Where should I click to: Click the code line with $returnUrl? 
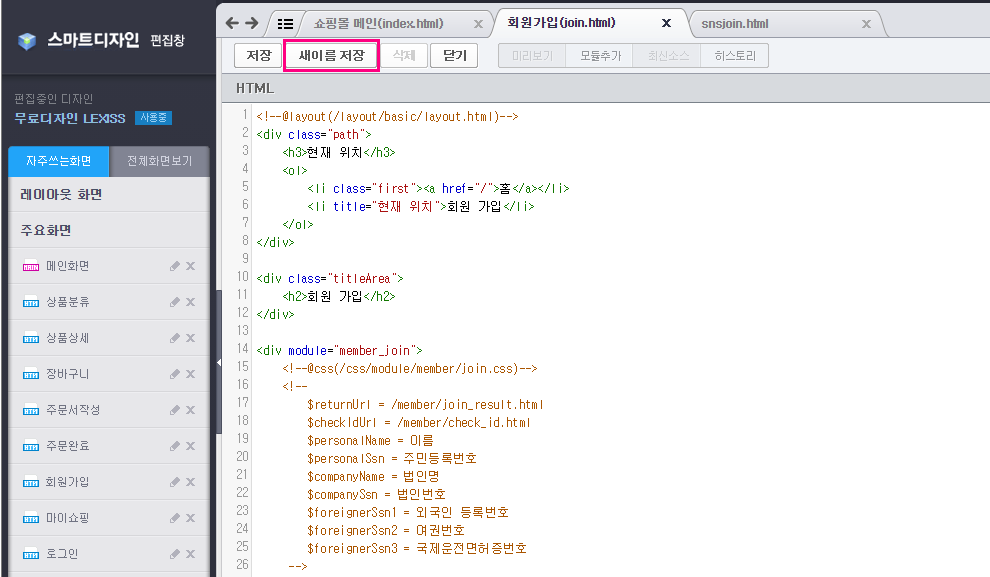[425, 405]
